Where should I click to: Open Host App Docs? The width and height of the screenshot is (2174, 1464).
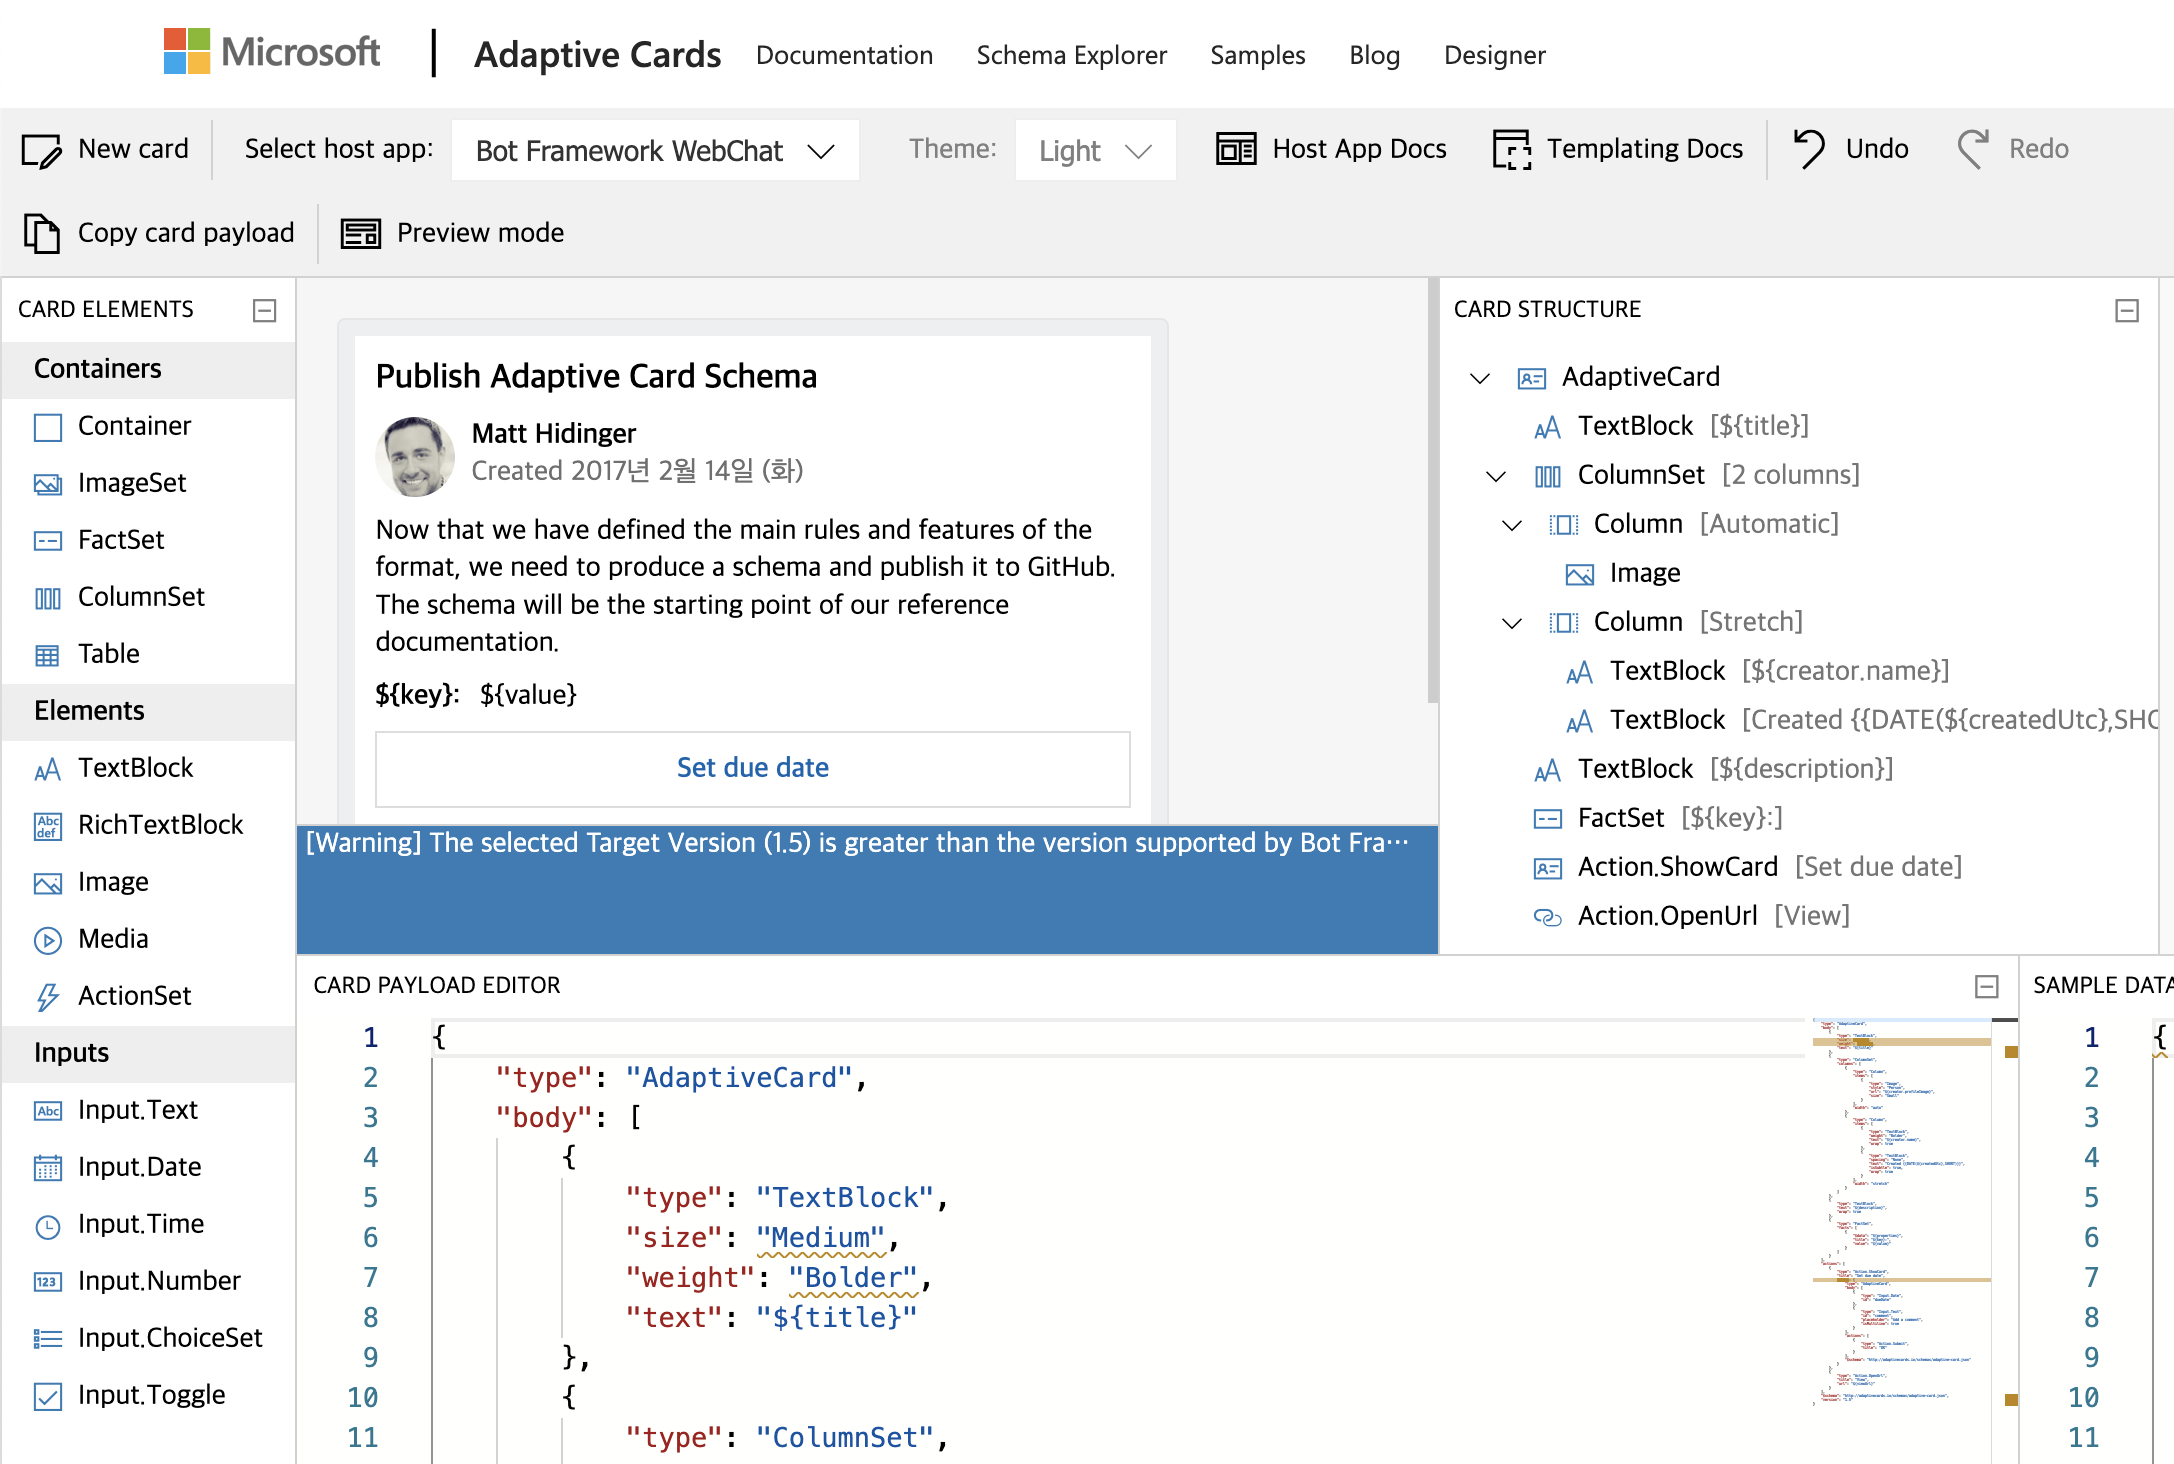pyautogui.click(x=1331, y=149)
